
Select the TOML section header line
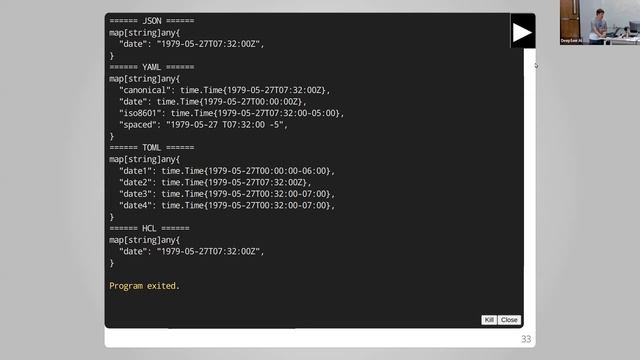pos(152,147)
